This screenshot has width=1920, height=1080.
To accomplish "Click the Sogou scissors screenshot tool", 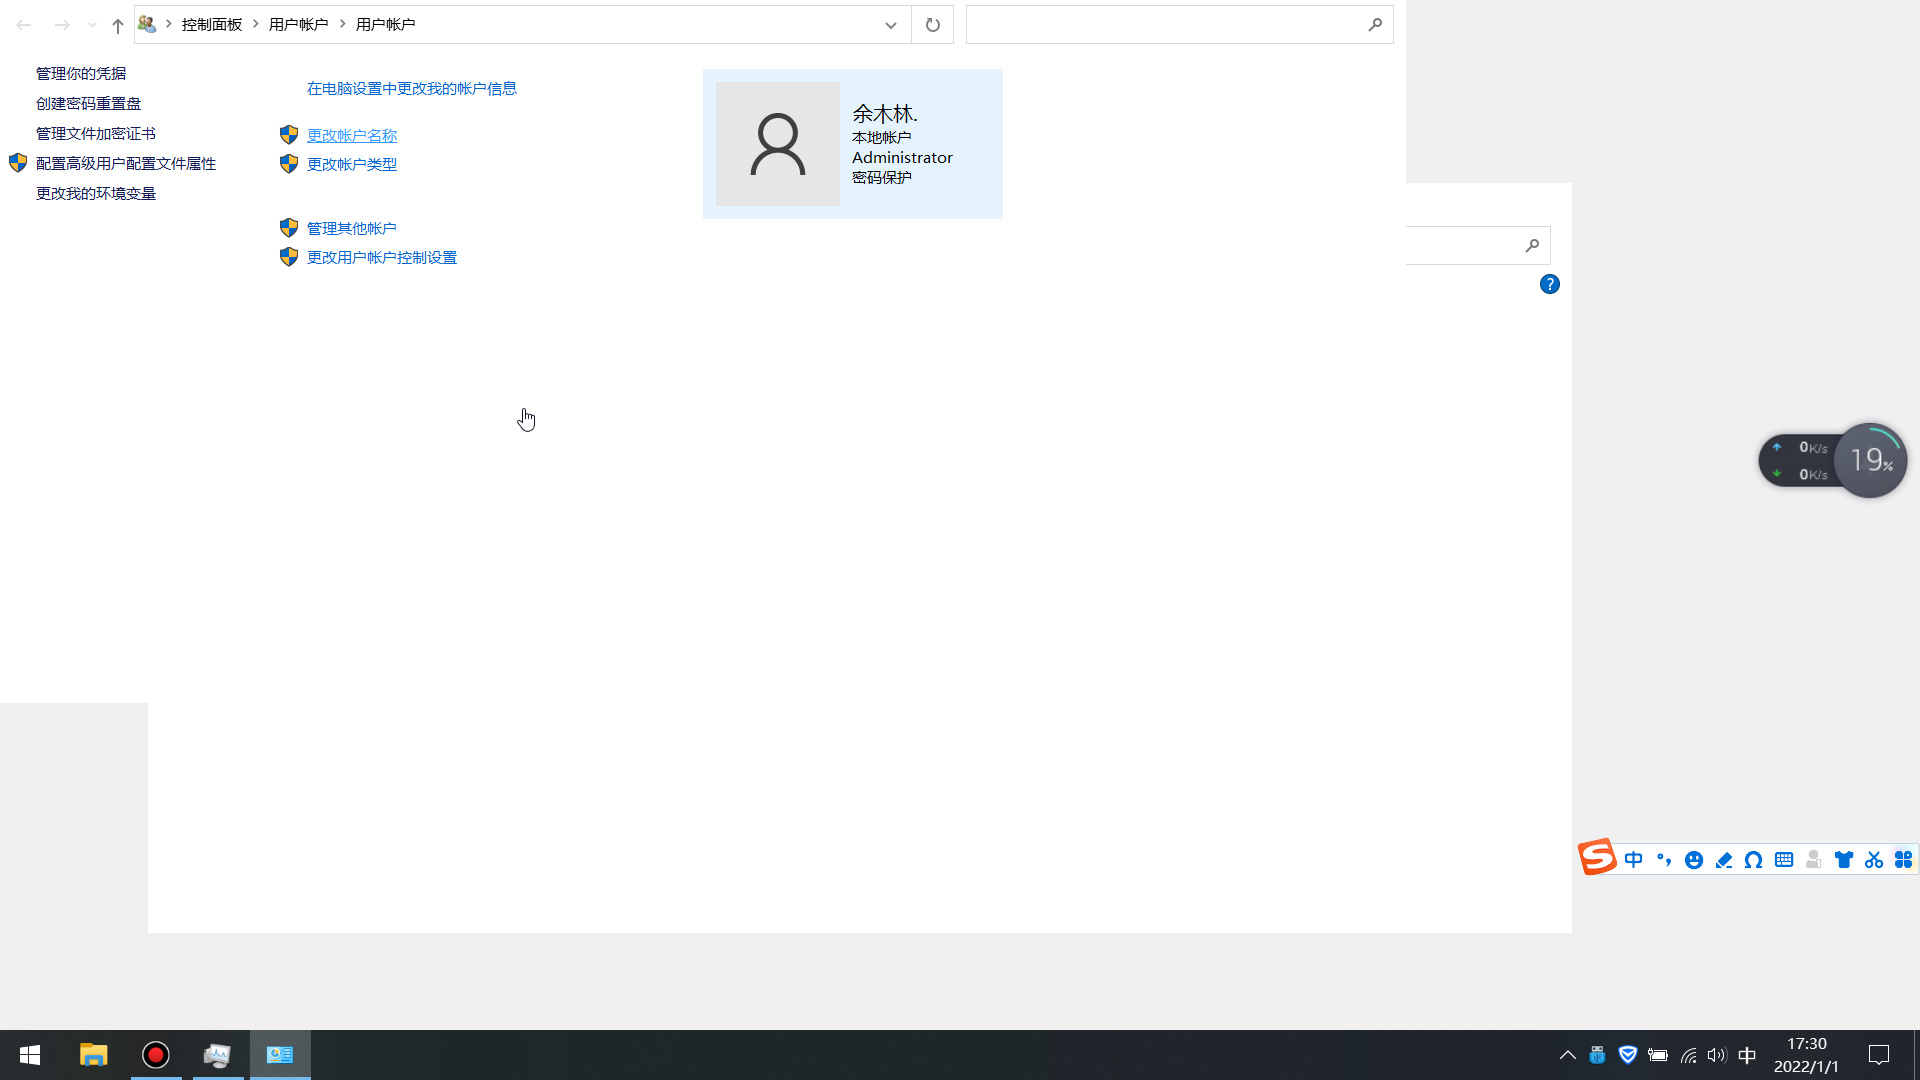I will pyautogui.click(x=1873, y=860).
